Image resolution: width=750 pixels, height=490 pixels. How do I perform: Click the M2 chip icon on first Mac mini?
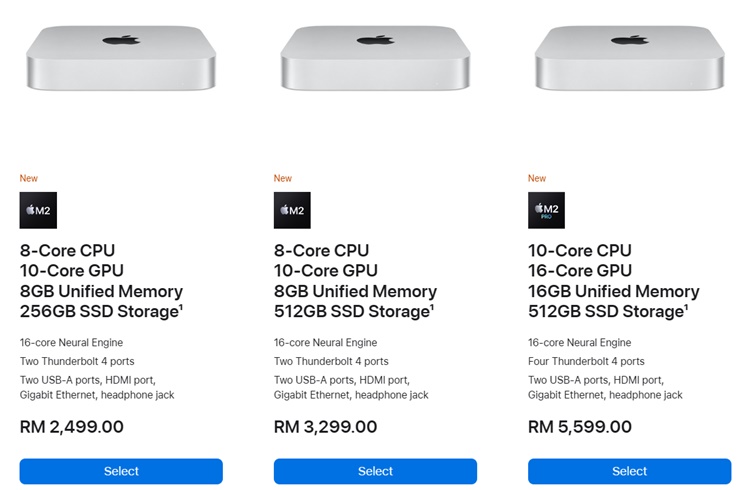(x=38, y=210)
